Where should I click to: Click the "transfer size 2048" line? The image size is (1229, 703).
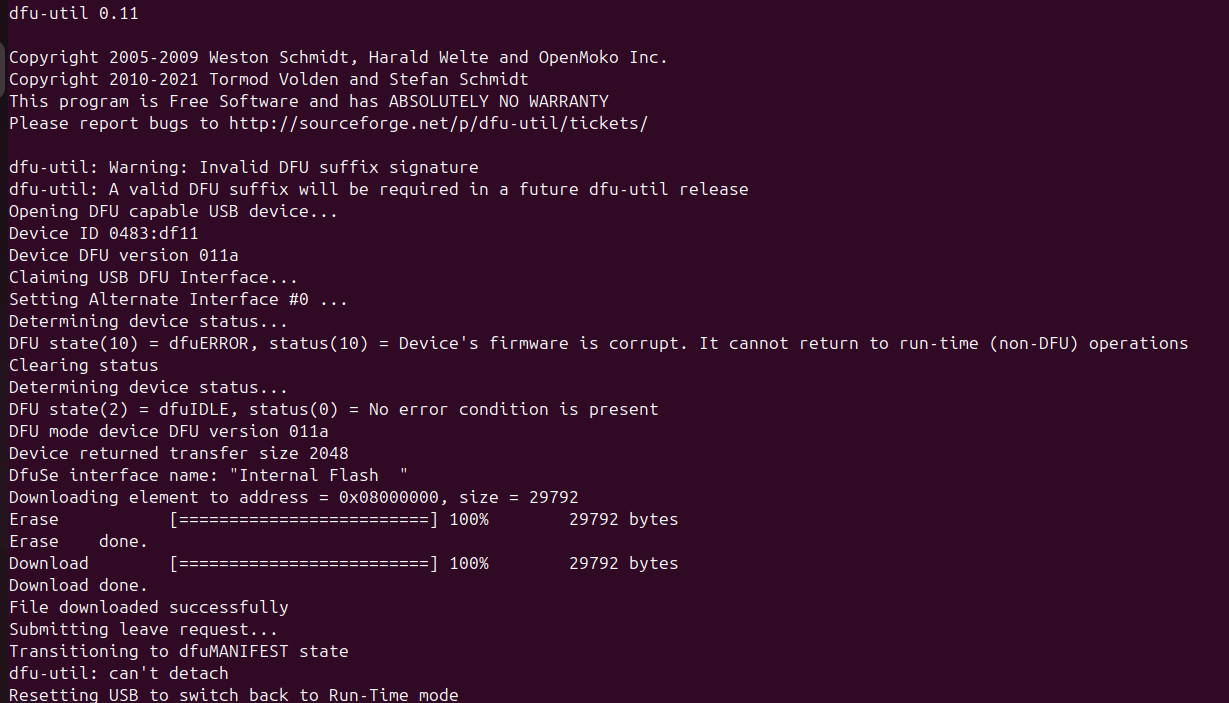coord(178,453)
